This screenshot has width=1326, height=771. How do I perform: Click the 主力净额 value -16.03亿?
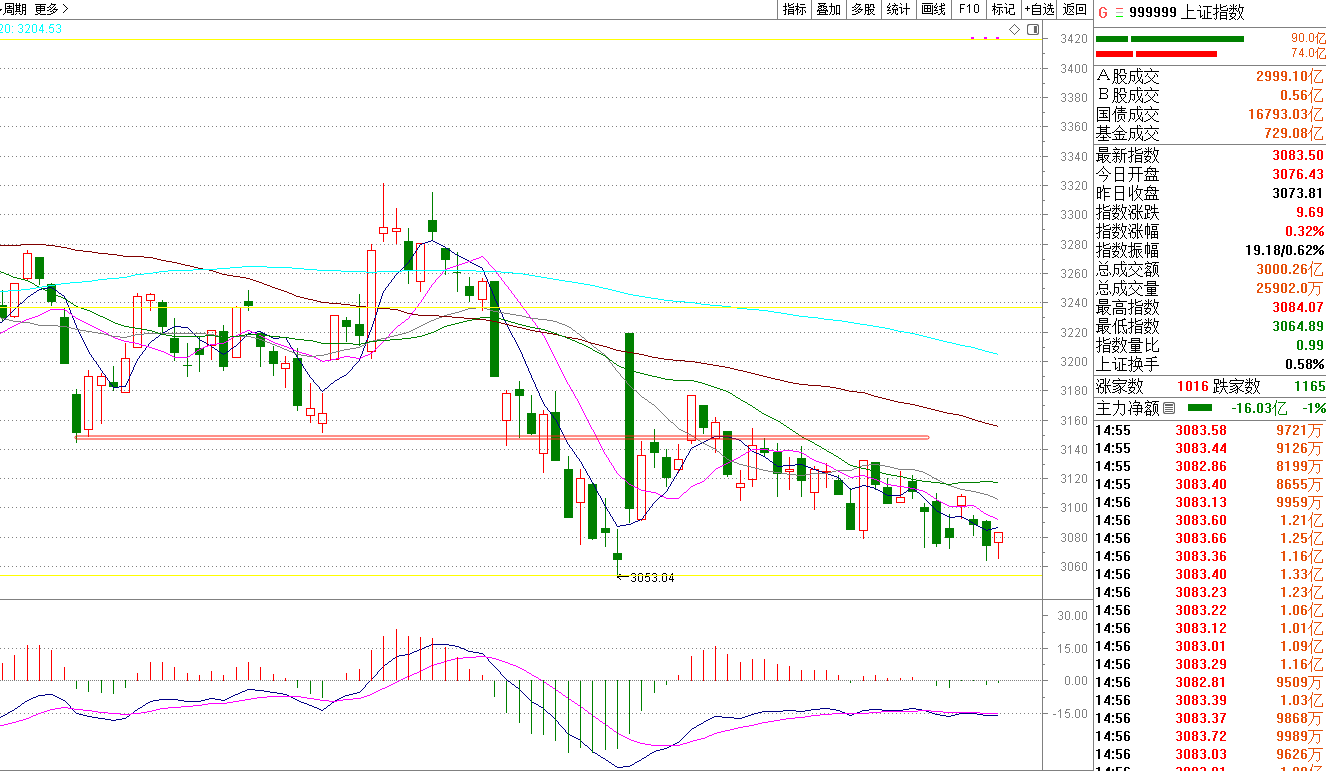pos(1261,408)
